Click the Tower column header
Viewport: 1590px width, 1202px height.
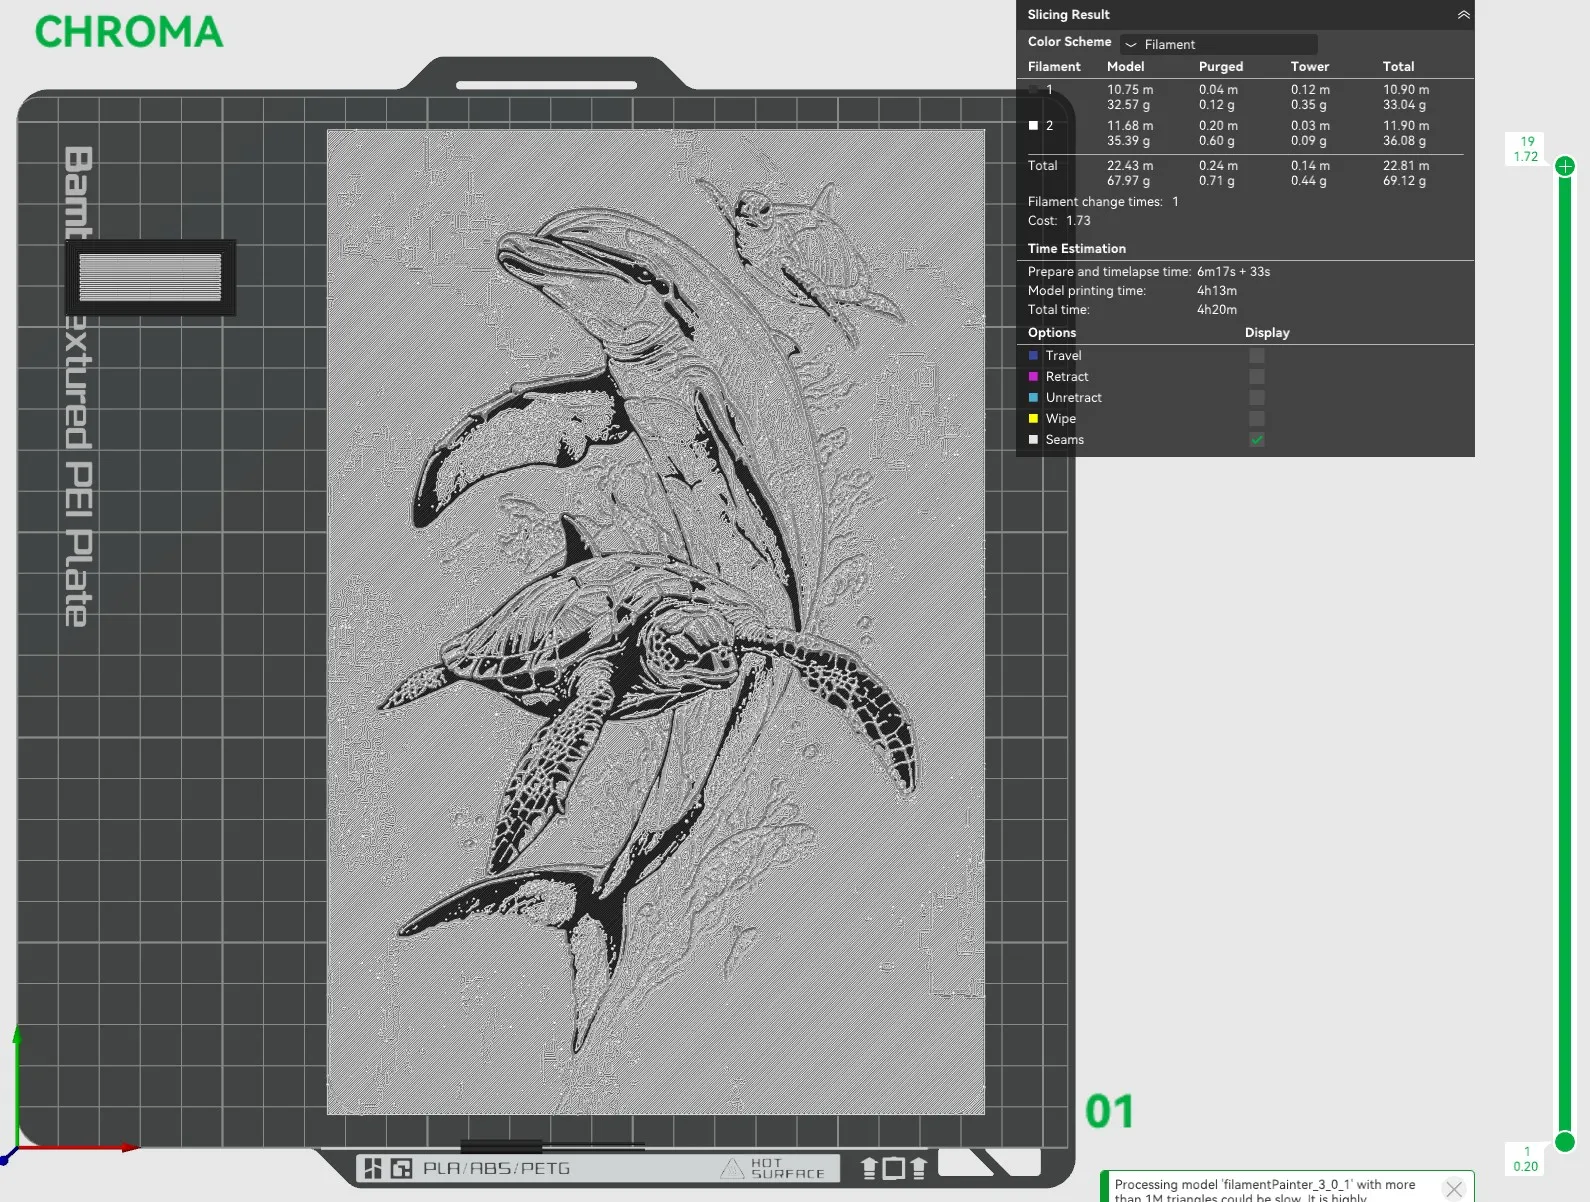[x=1310, y=67]
